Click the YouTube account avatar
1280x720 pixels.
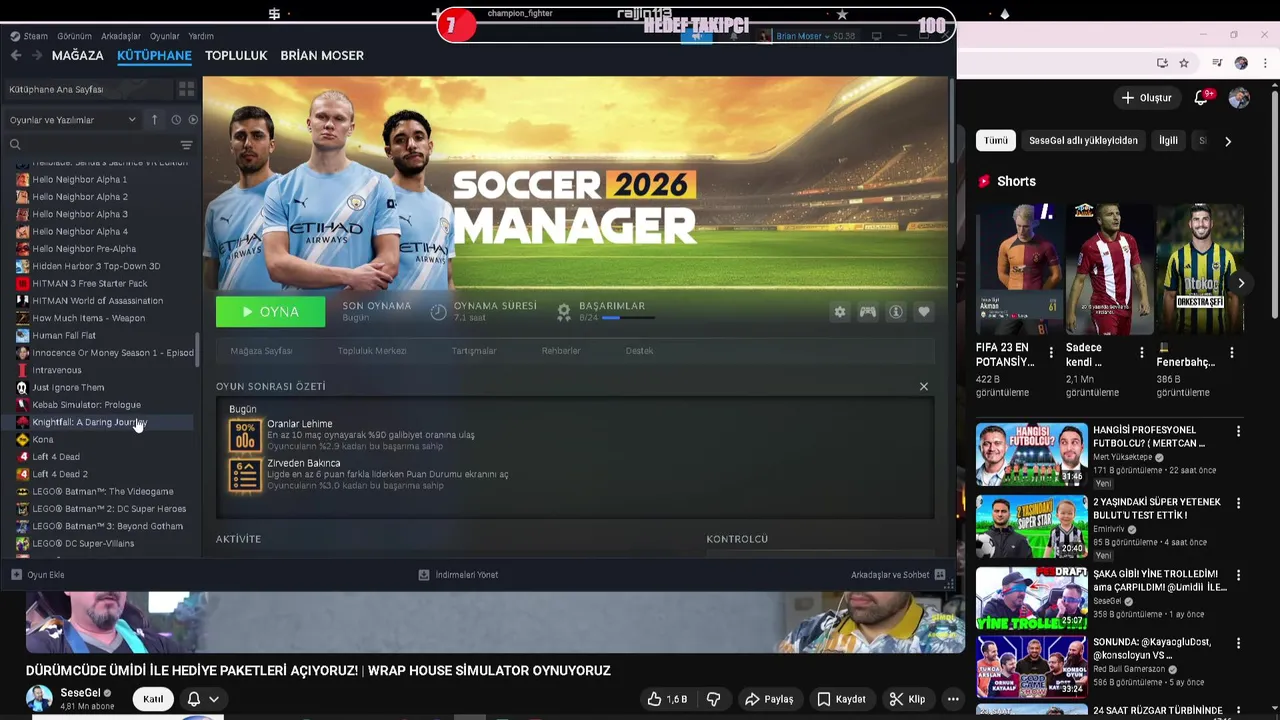[1239, 97]
